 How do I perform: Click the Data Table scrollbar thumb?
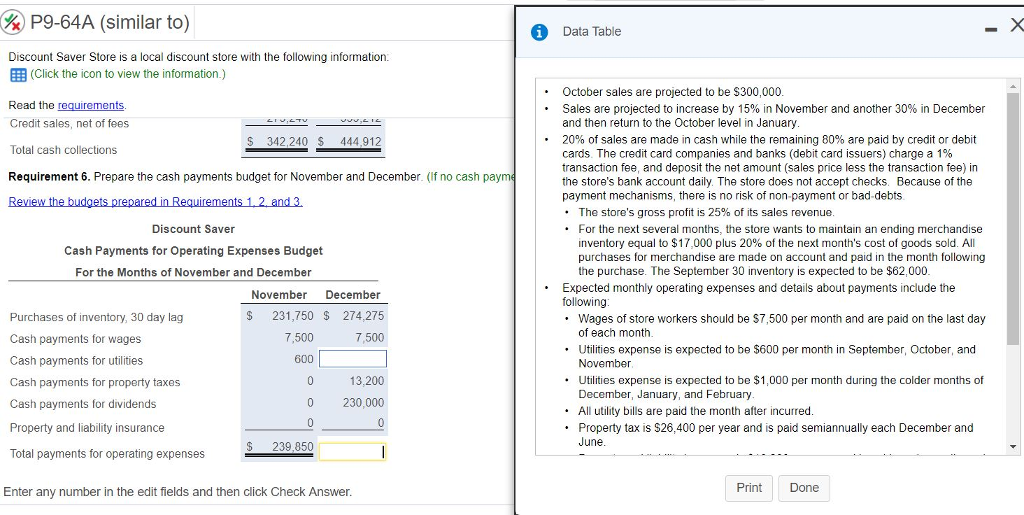(x=1013, y=219)
